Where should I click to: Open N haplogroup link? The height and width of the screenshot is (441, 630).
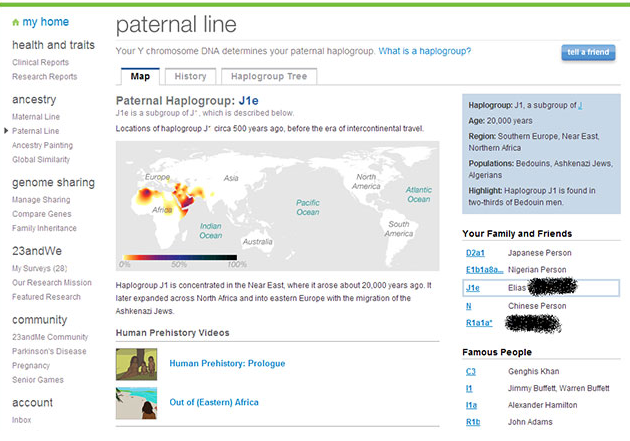click(x=468, y=306)
